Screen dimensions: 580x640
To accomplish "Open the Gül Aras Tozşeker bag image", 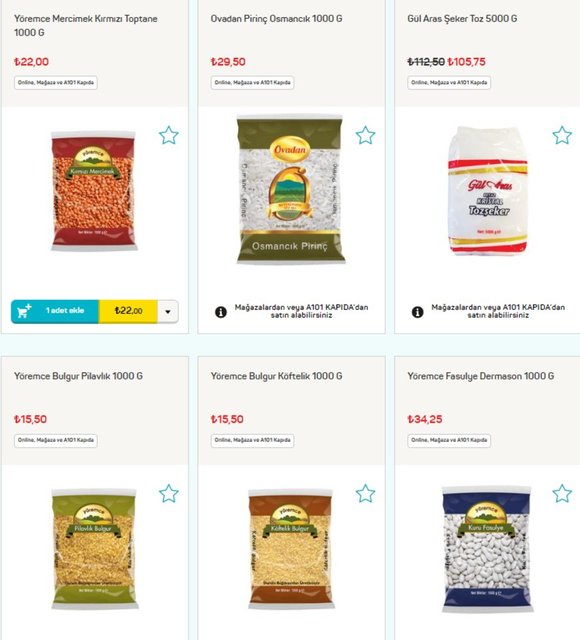I will (x=487, y=191).
